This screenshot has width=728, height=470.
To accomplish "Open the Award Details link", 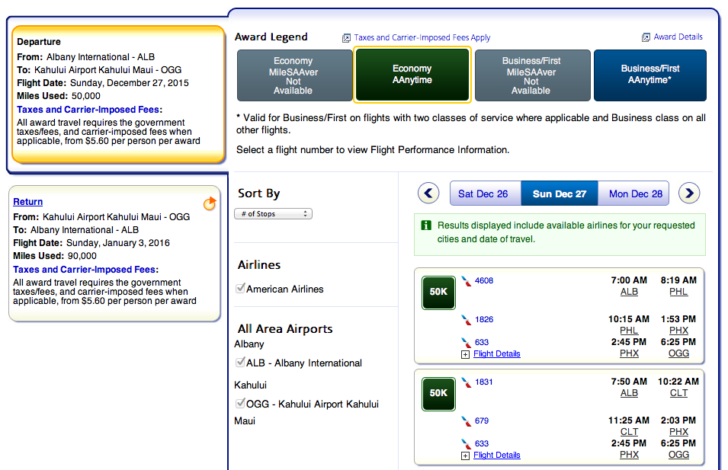I will [678, 37].
